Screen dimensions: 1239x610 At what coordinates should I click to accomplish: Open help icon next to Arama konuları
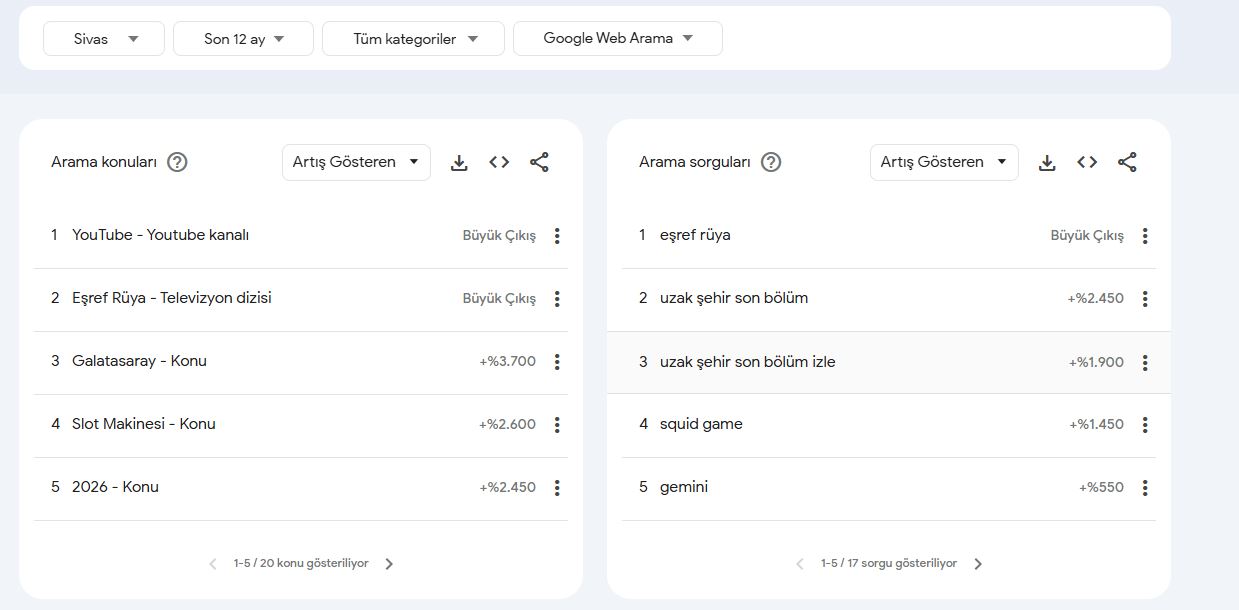pyautogui.click(x=177, y=162)
